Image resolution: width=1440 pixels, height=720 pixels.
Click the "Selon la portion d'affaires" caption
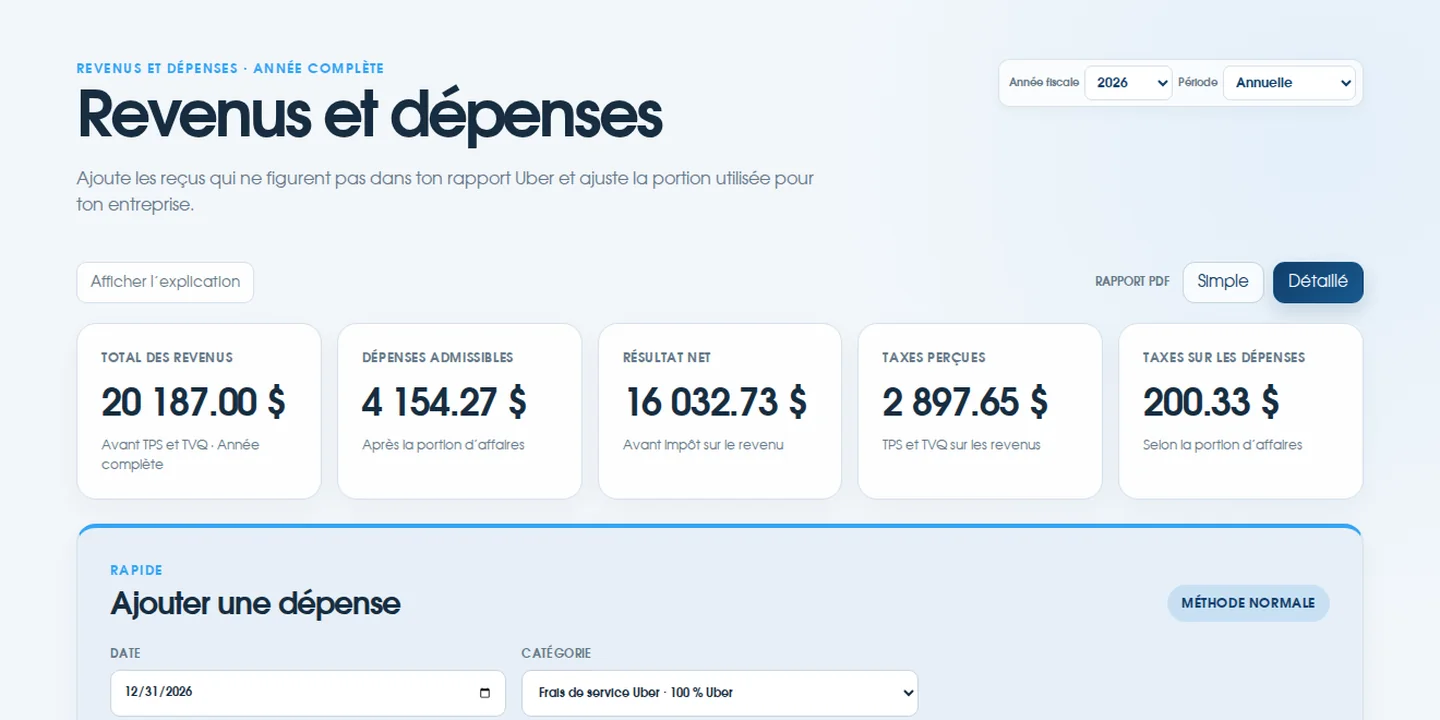pyautogui.click(x=1222, y=445)
